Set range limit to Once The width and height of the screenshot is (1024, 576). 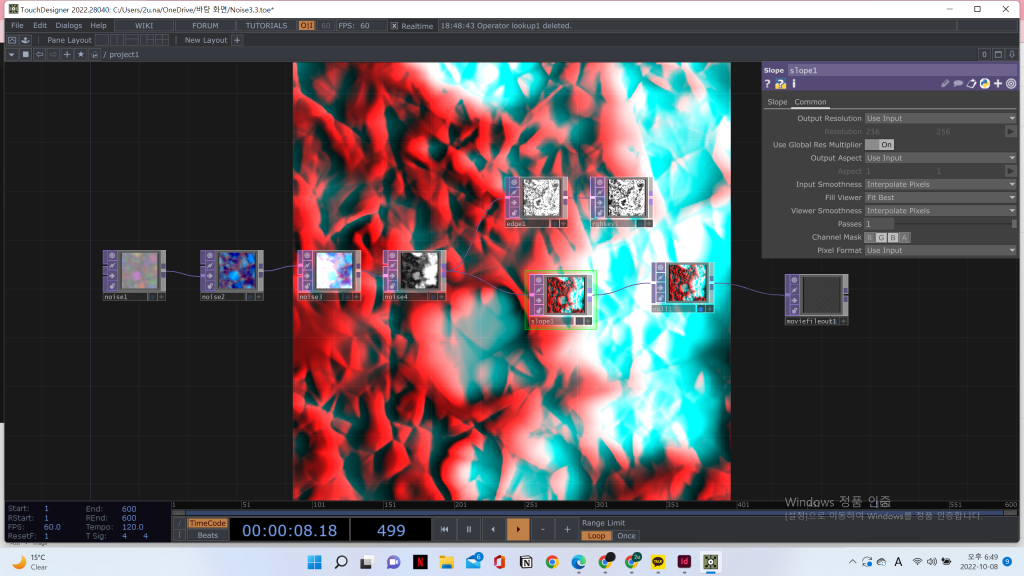coord(626,536)
